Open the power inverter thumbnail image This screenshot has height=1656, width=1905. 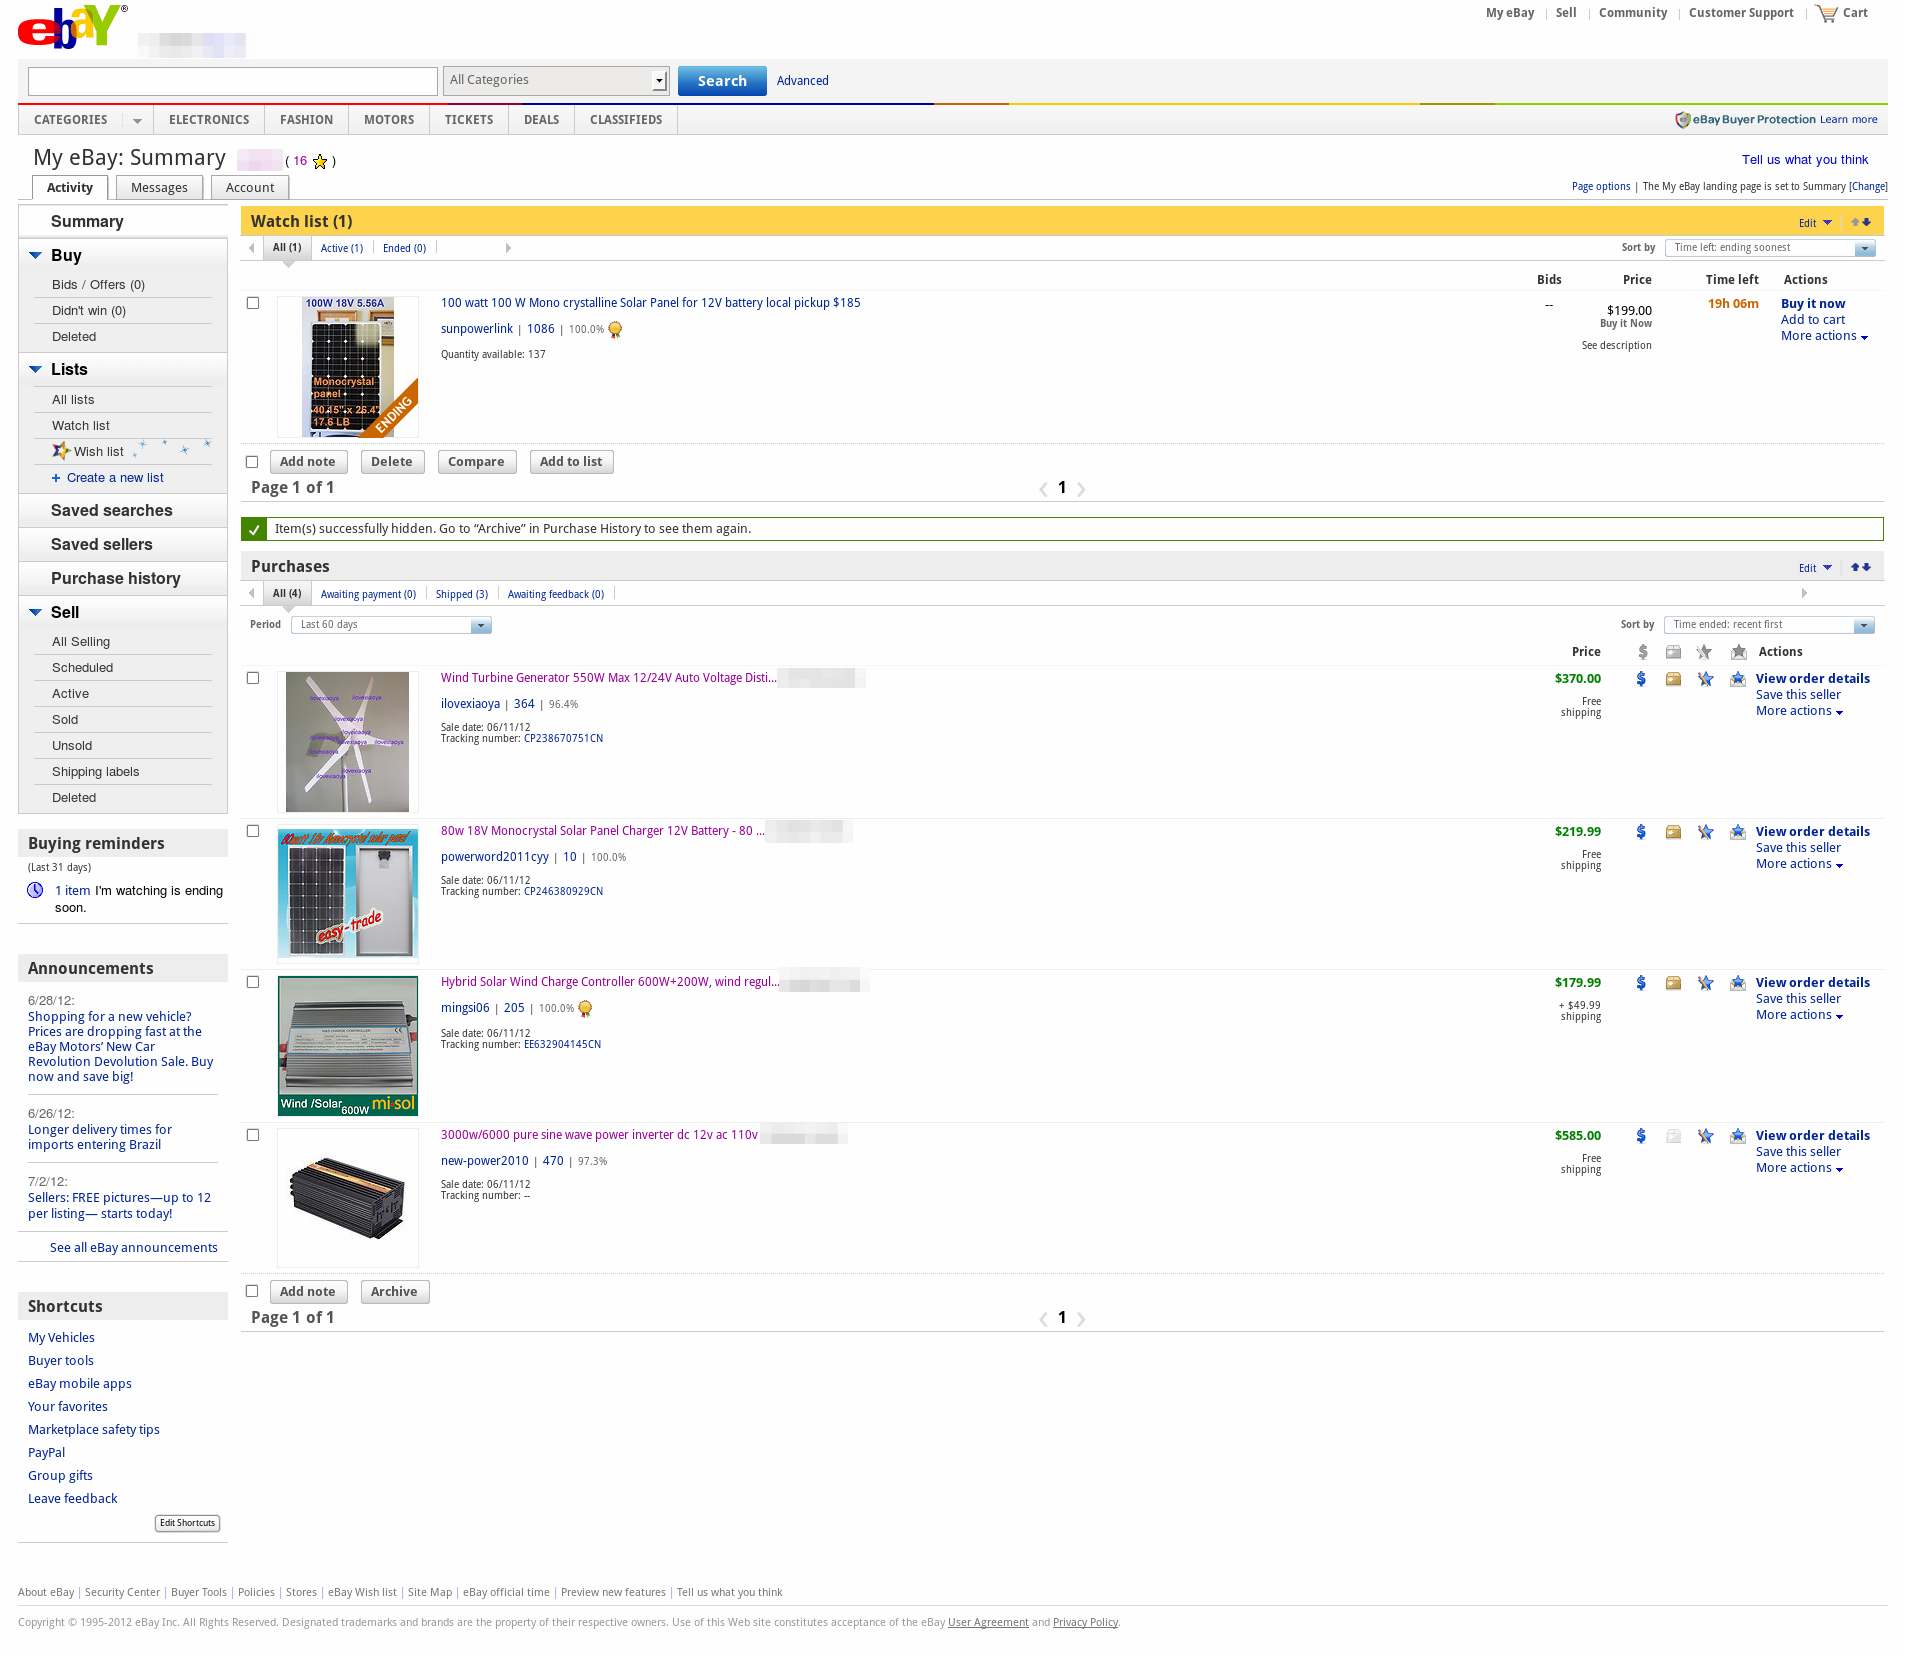(x=348, y=1199)
